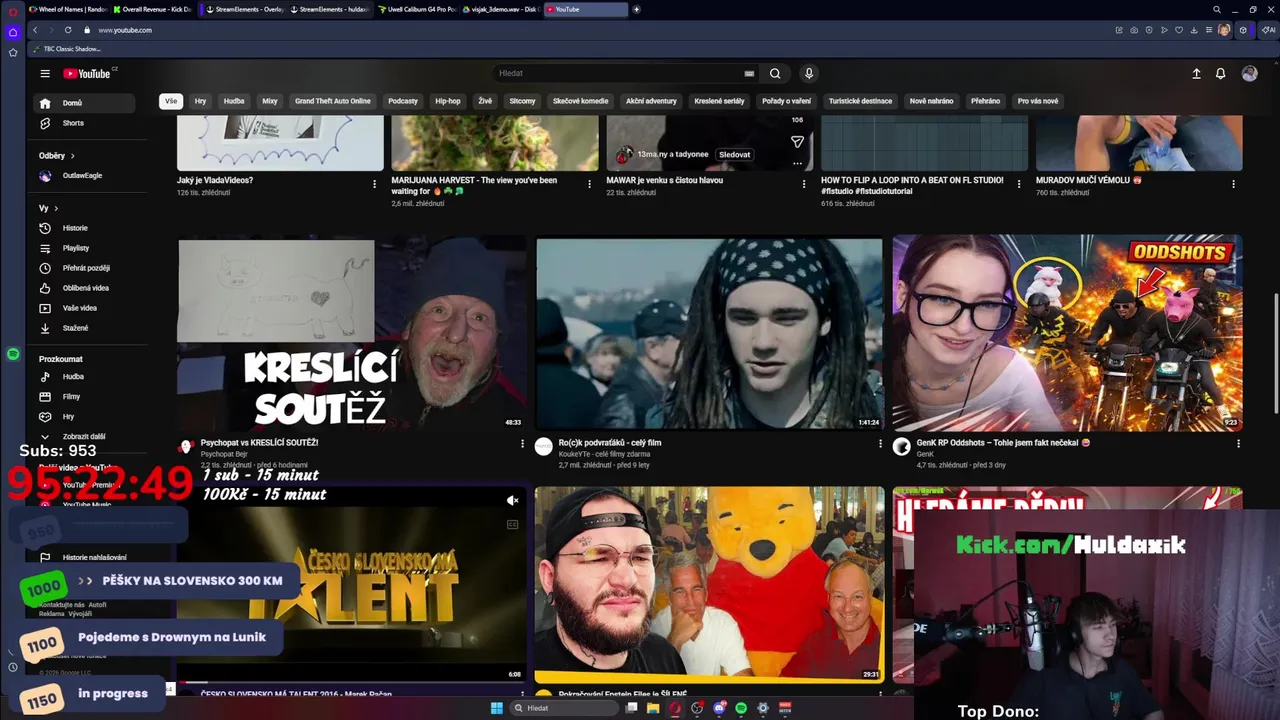Select the Grand Theft Auto Online chip
This screenshot has height=720, width=1280.
coord(333,101)
